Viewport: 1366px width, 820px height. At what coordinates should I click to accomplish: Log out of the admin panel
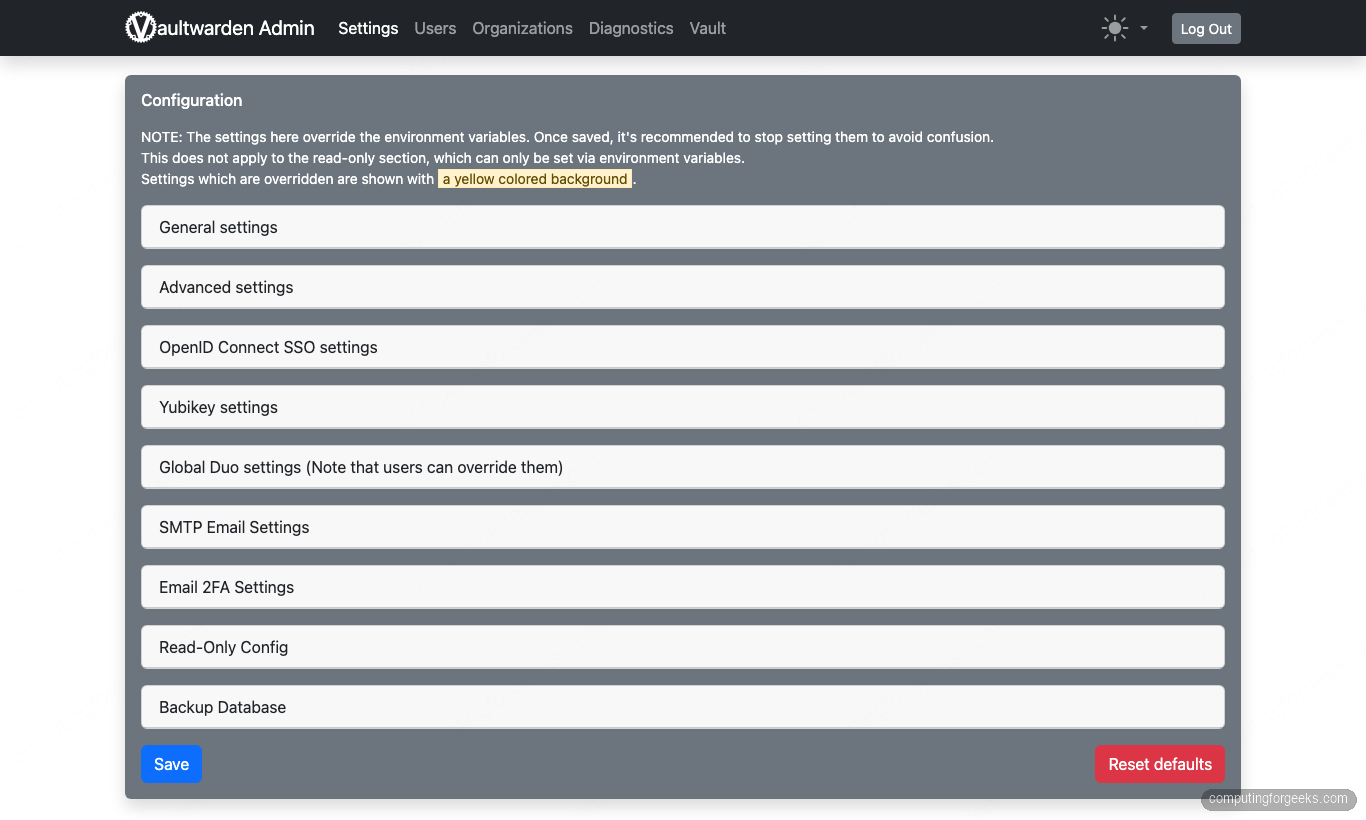pyautogui.click(x=1205, y=28)
